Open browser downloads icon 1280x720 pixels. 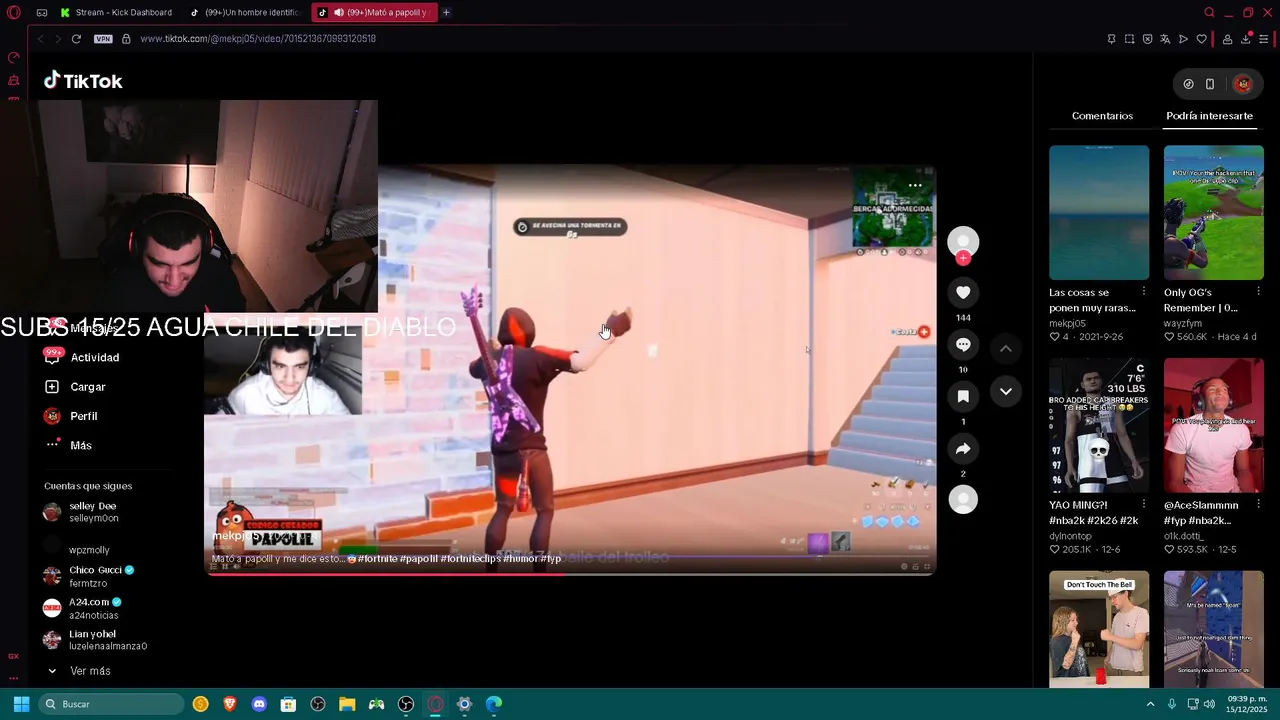tap(1246, 39)
